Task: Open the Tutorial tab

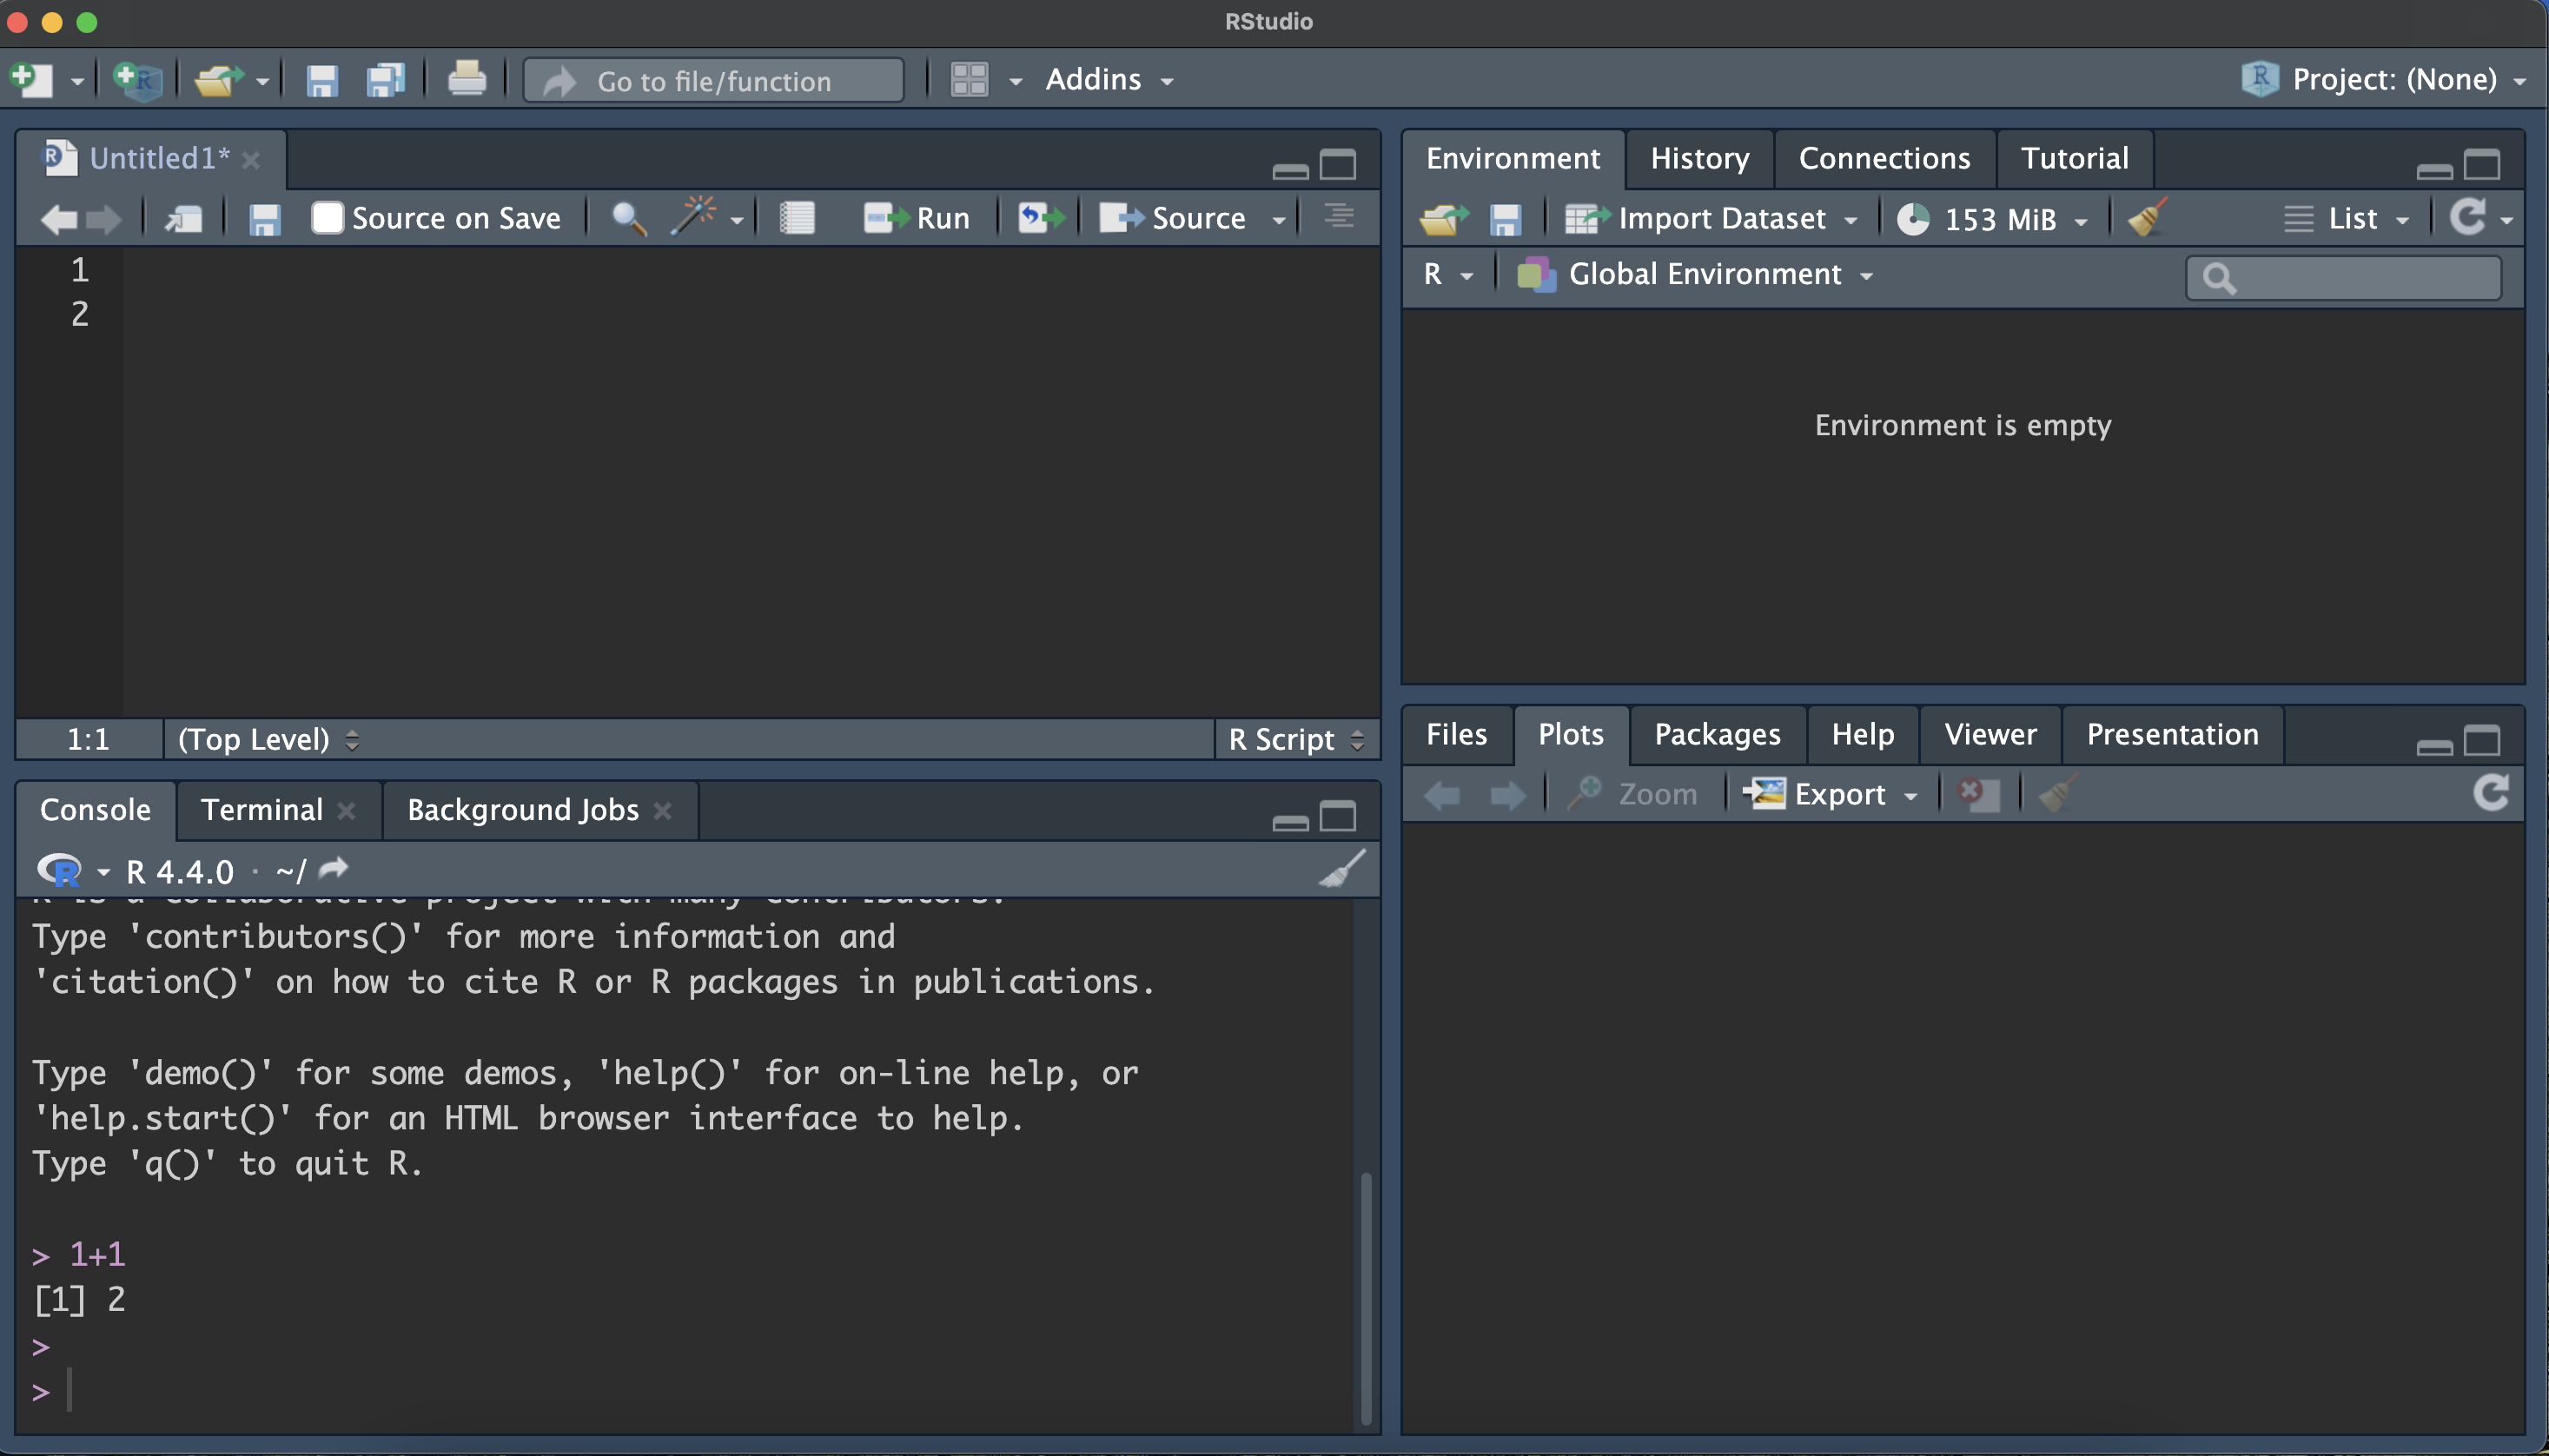Action: point(2074,158)
